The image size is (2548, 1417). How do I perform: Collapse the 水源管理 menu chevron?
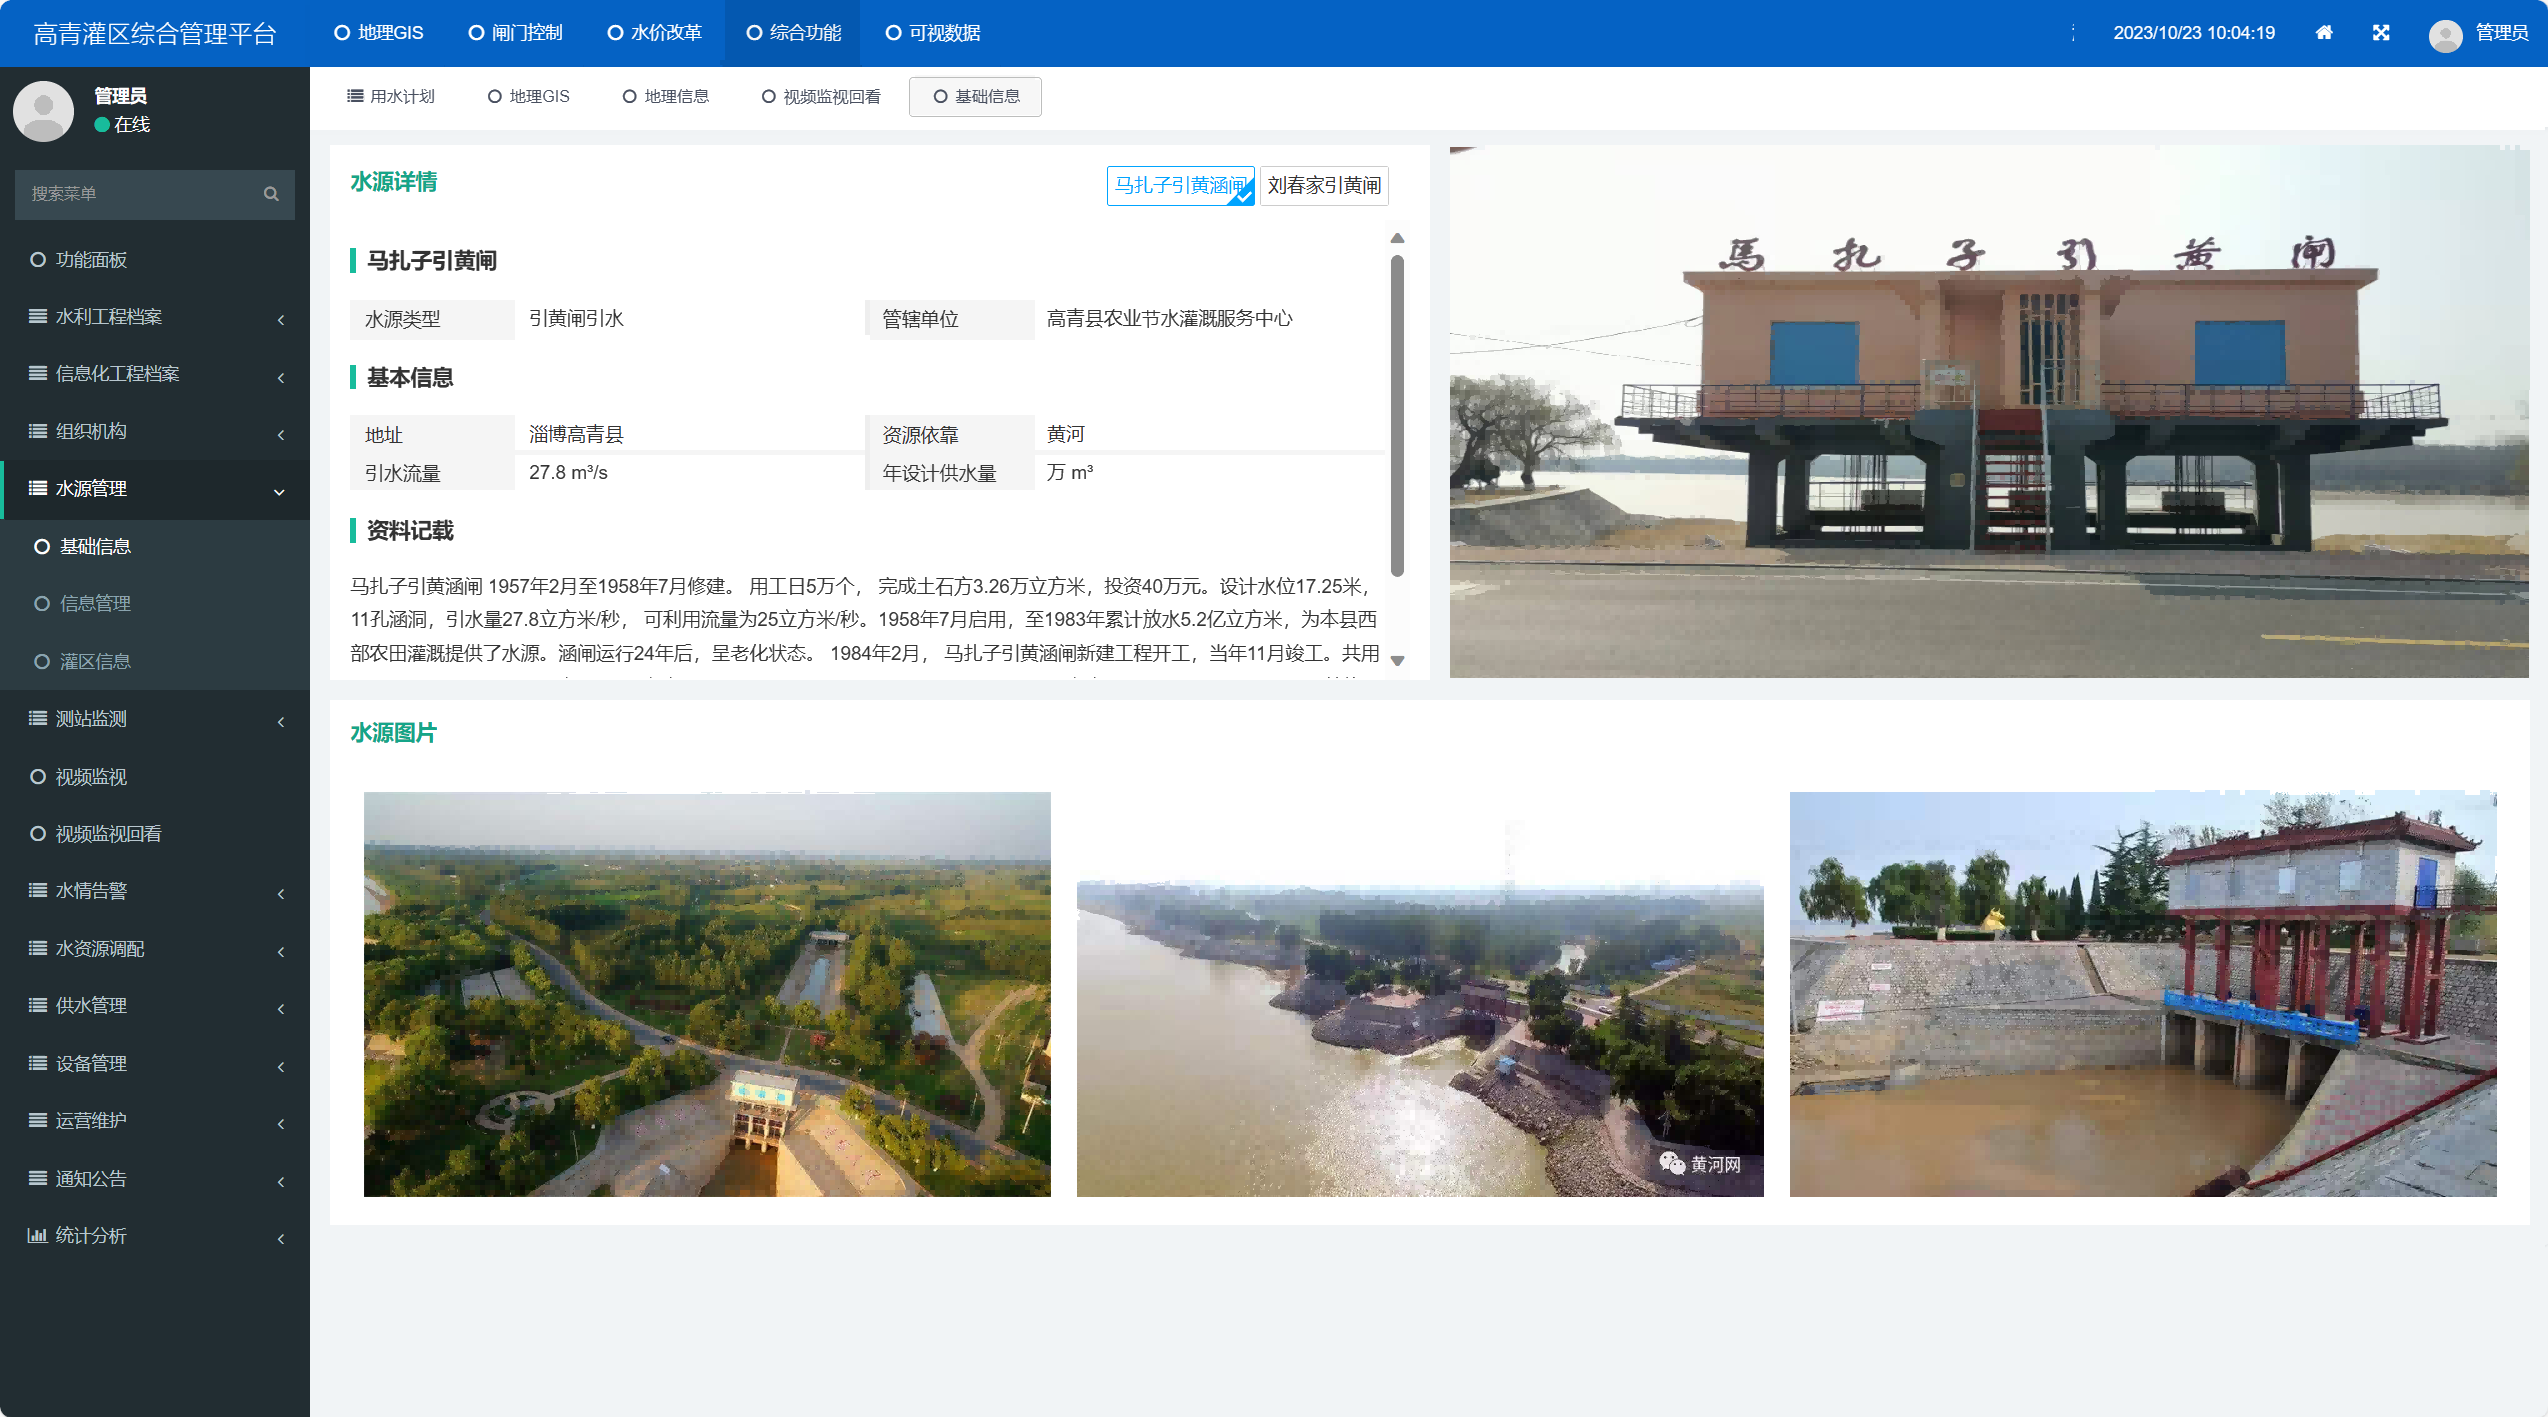click(280, 491)
